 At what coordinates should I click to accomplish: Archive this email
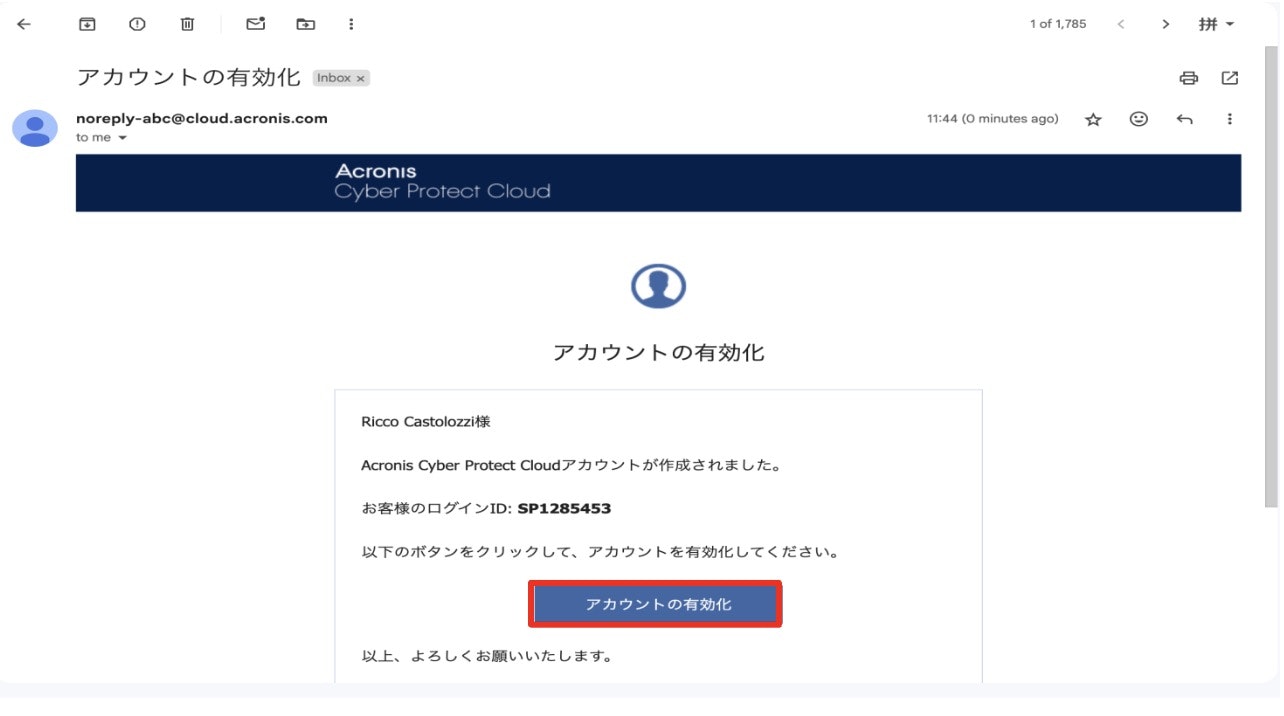pyautogui.click(x=87, y=24)
